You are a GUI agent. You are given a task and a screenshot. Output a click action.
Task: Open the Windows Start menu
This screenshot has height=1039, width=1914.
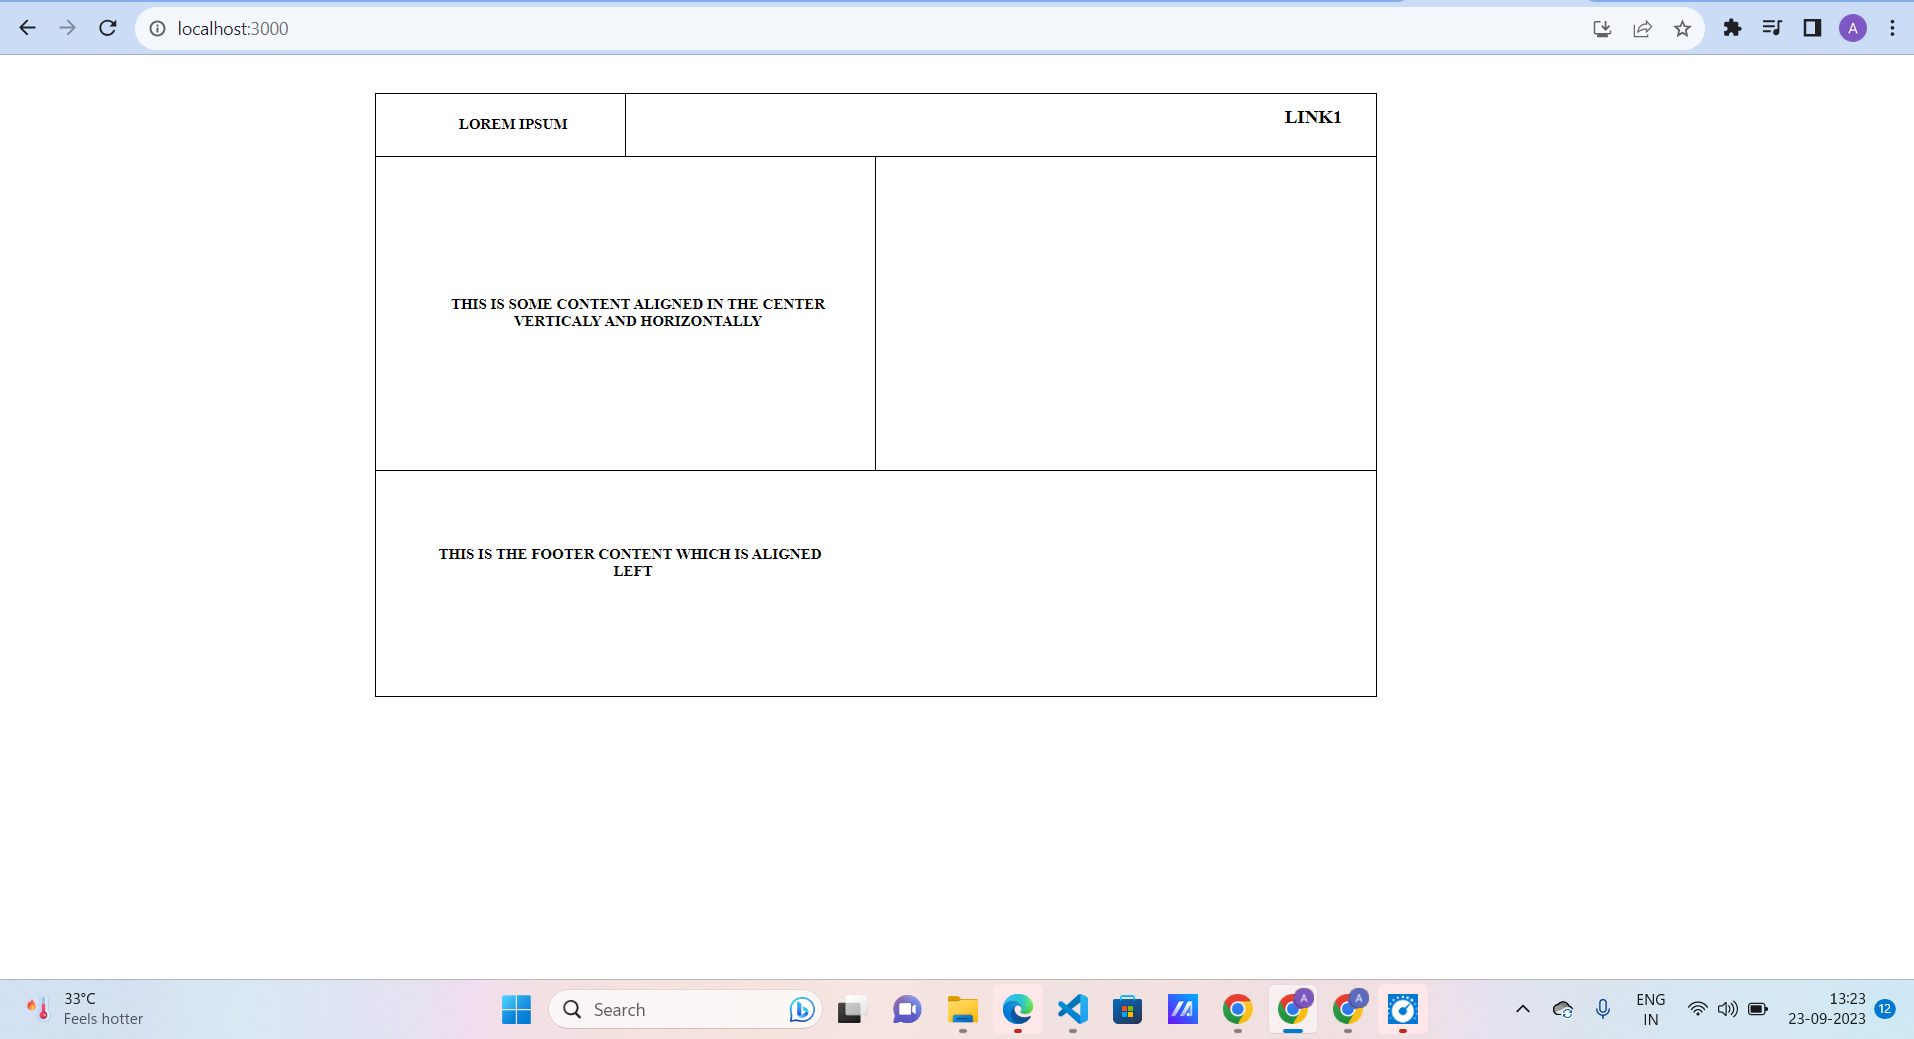516,1010
